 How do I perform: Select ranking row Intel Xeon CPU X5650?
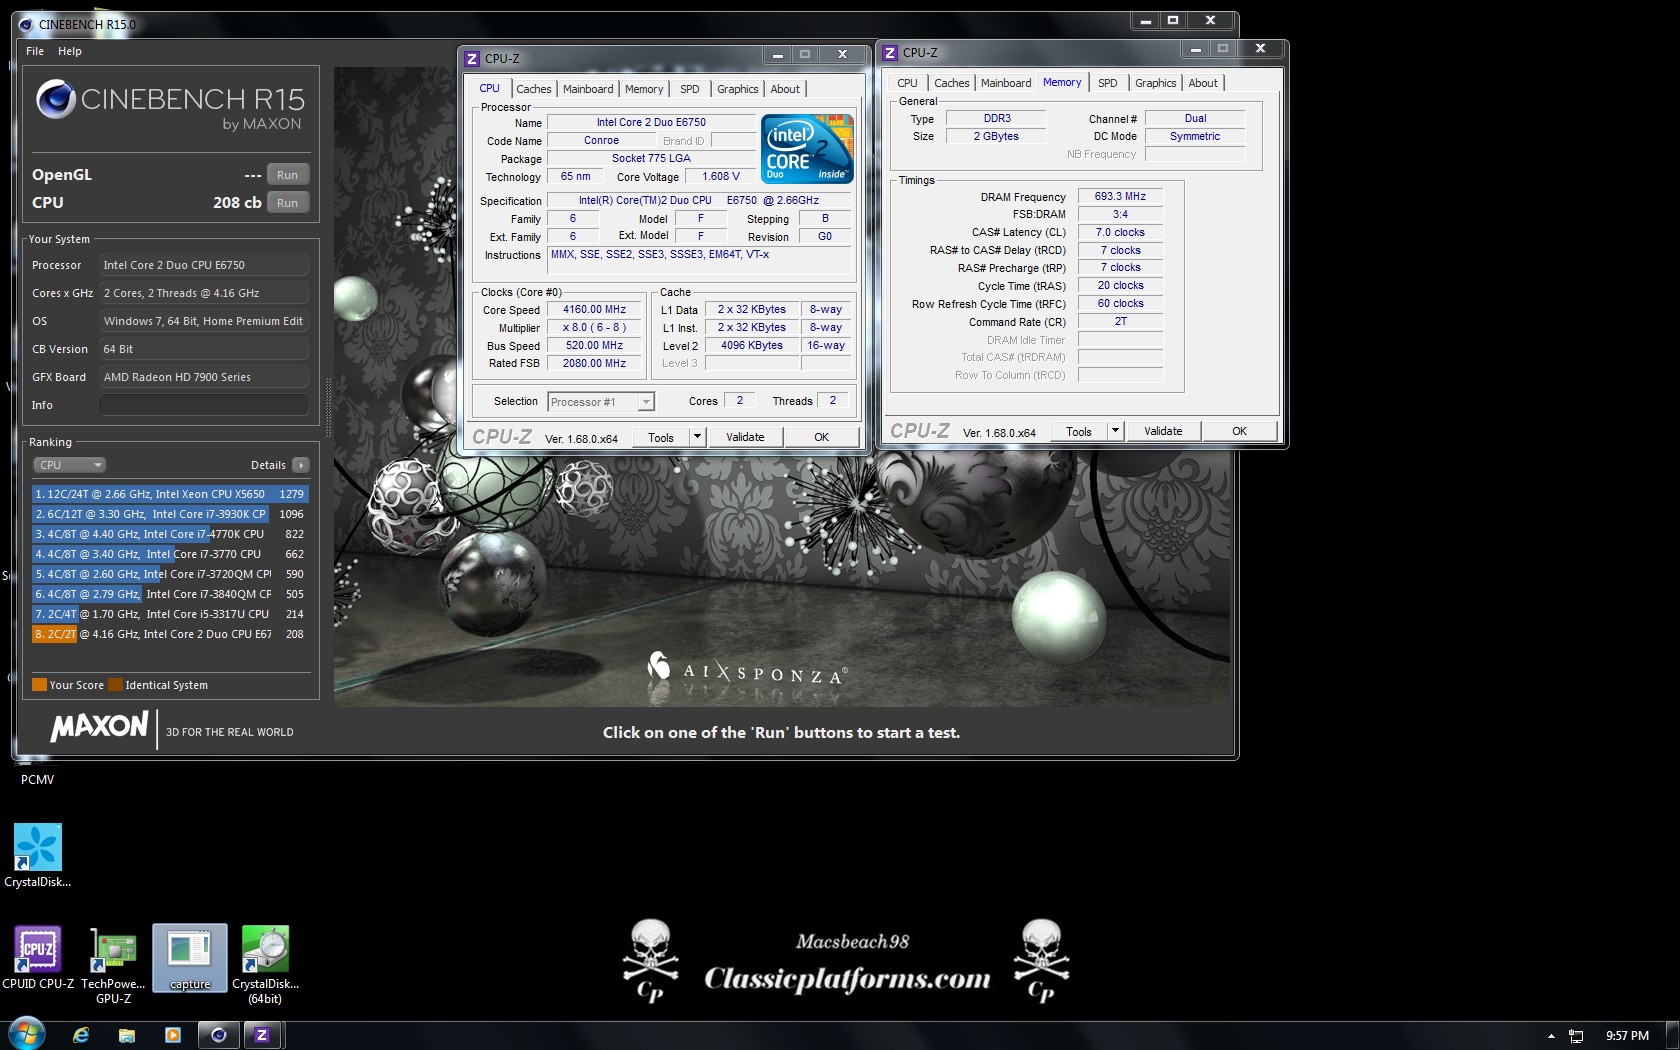(169, 494)
